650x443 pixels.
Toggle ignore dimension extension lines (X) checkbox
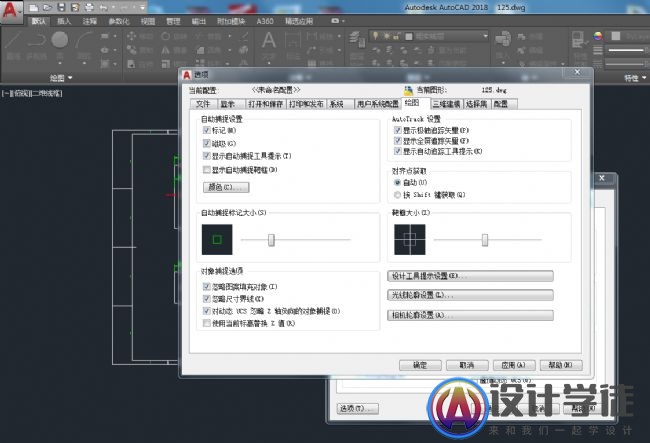tap(207, 298)
